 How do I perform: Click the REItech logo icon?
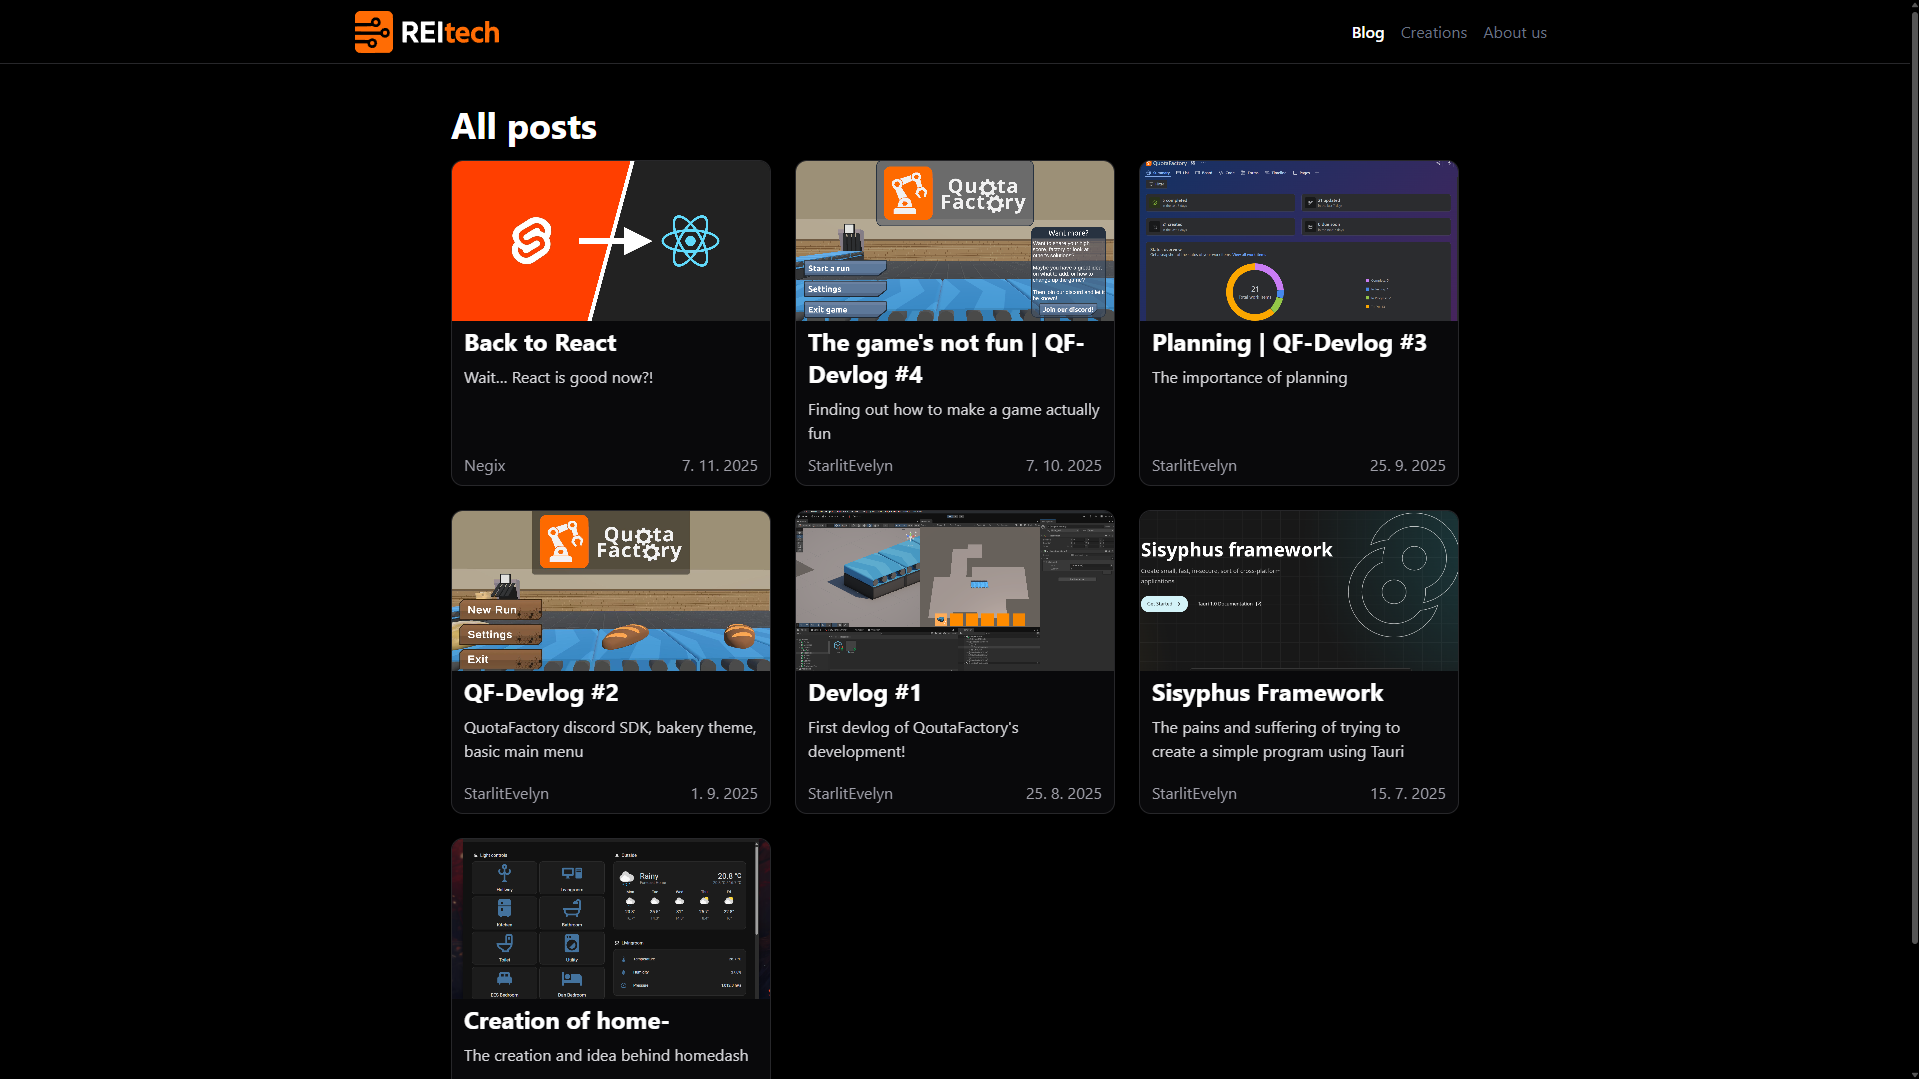pyautogui.click(x=373, y=32)
